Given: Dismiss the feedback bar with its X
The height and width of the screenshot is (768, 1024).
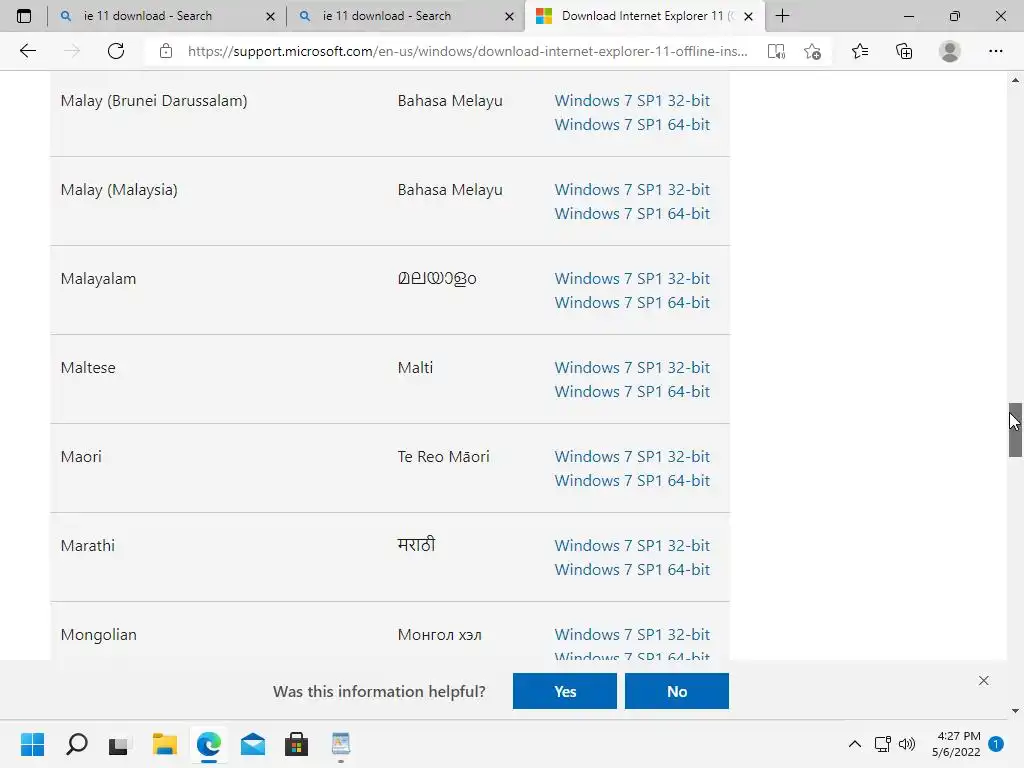Looking at the screenshot, I should (x=984, y=680).
